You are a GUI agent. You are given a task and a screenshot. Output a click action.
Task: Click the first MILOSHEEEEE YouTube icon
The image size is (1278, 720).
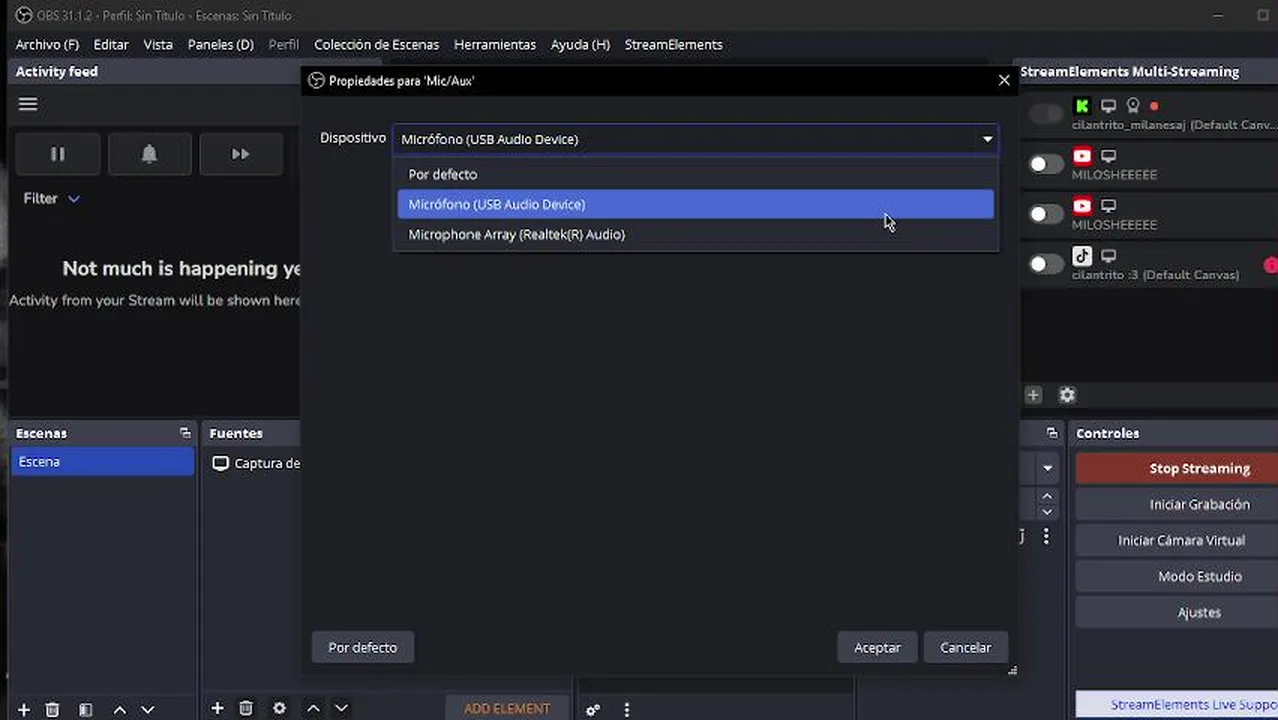1082,156
